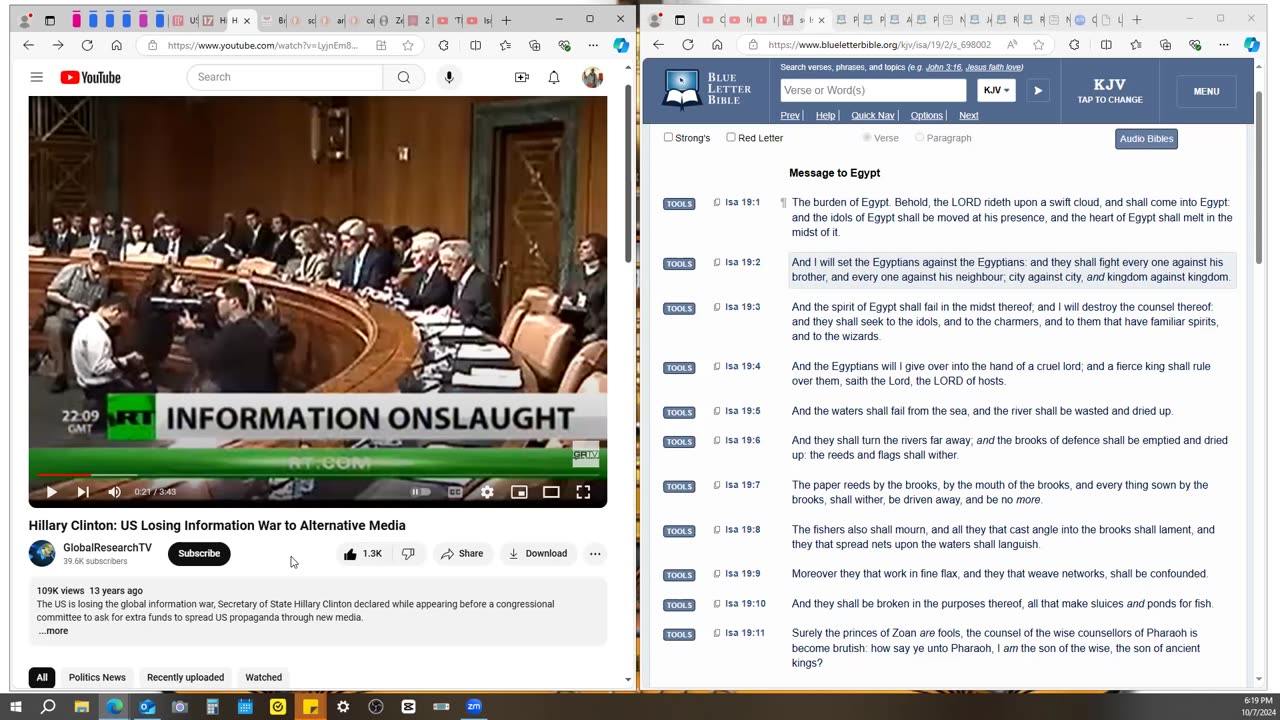Subscribe to GlobalResearchTV channel
Image resolution: width=1280 pixels, height=720 pixels.
pyautogui.click(x=199, y=554)
